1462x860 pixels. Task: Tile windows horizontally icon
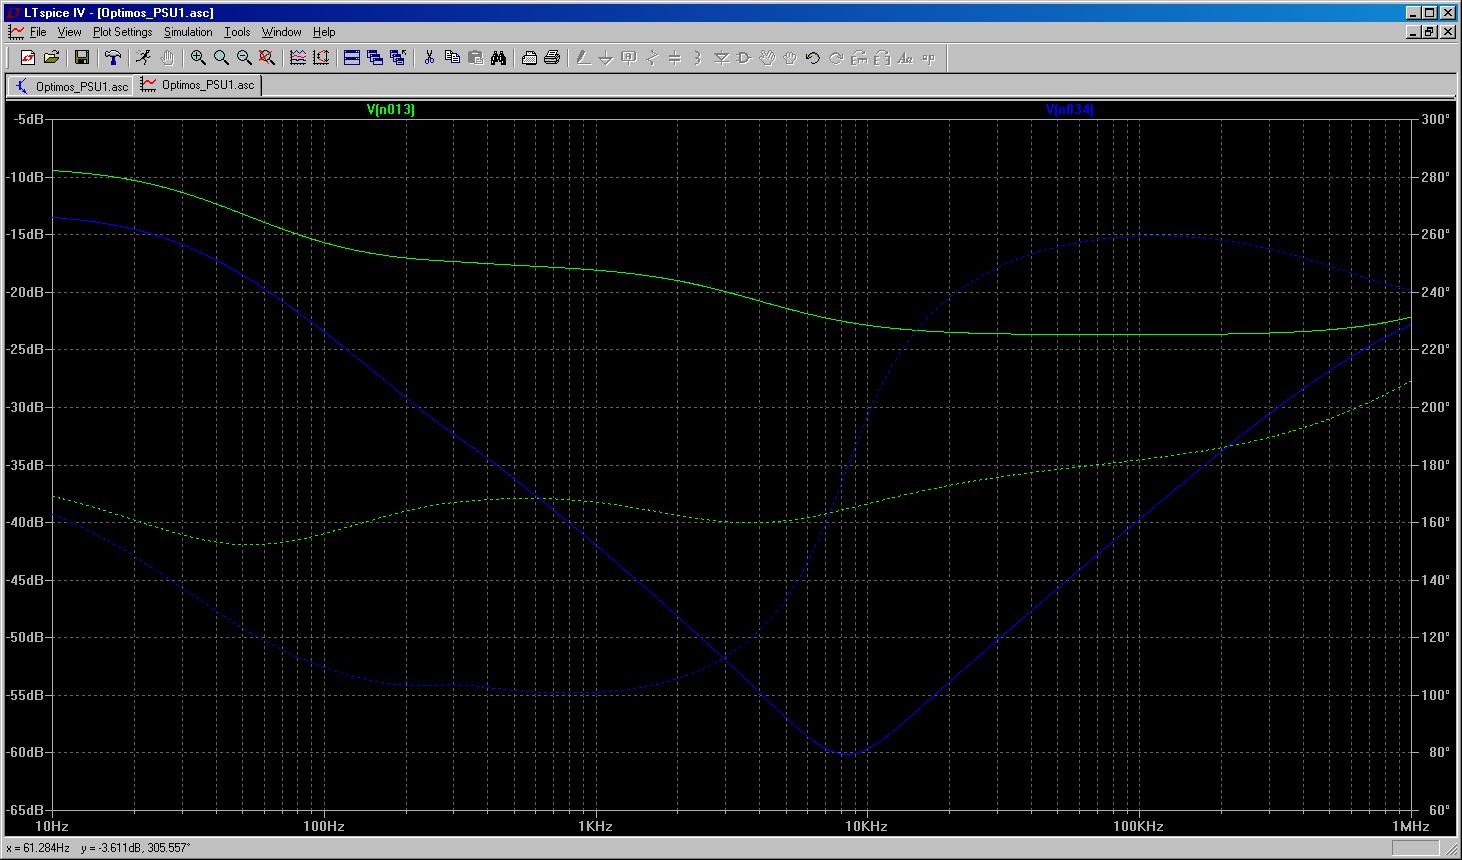coord(352,58)
